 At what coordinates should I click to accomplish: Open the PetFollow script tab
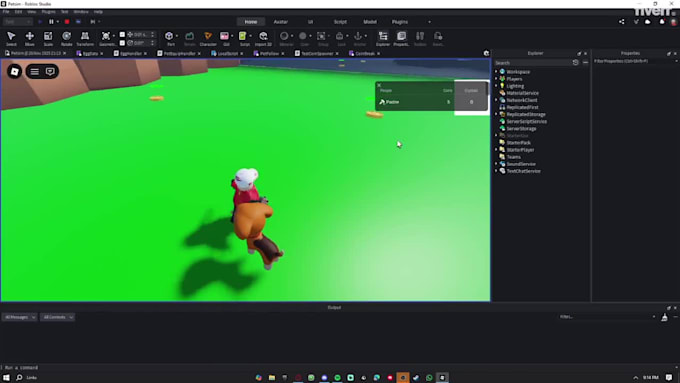coord(269,53)
